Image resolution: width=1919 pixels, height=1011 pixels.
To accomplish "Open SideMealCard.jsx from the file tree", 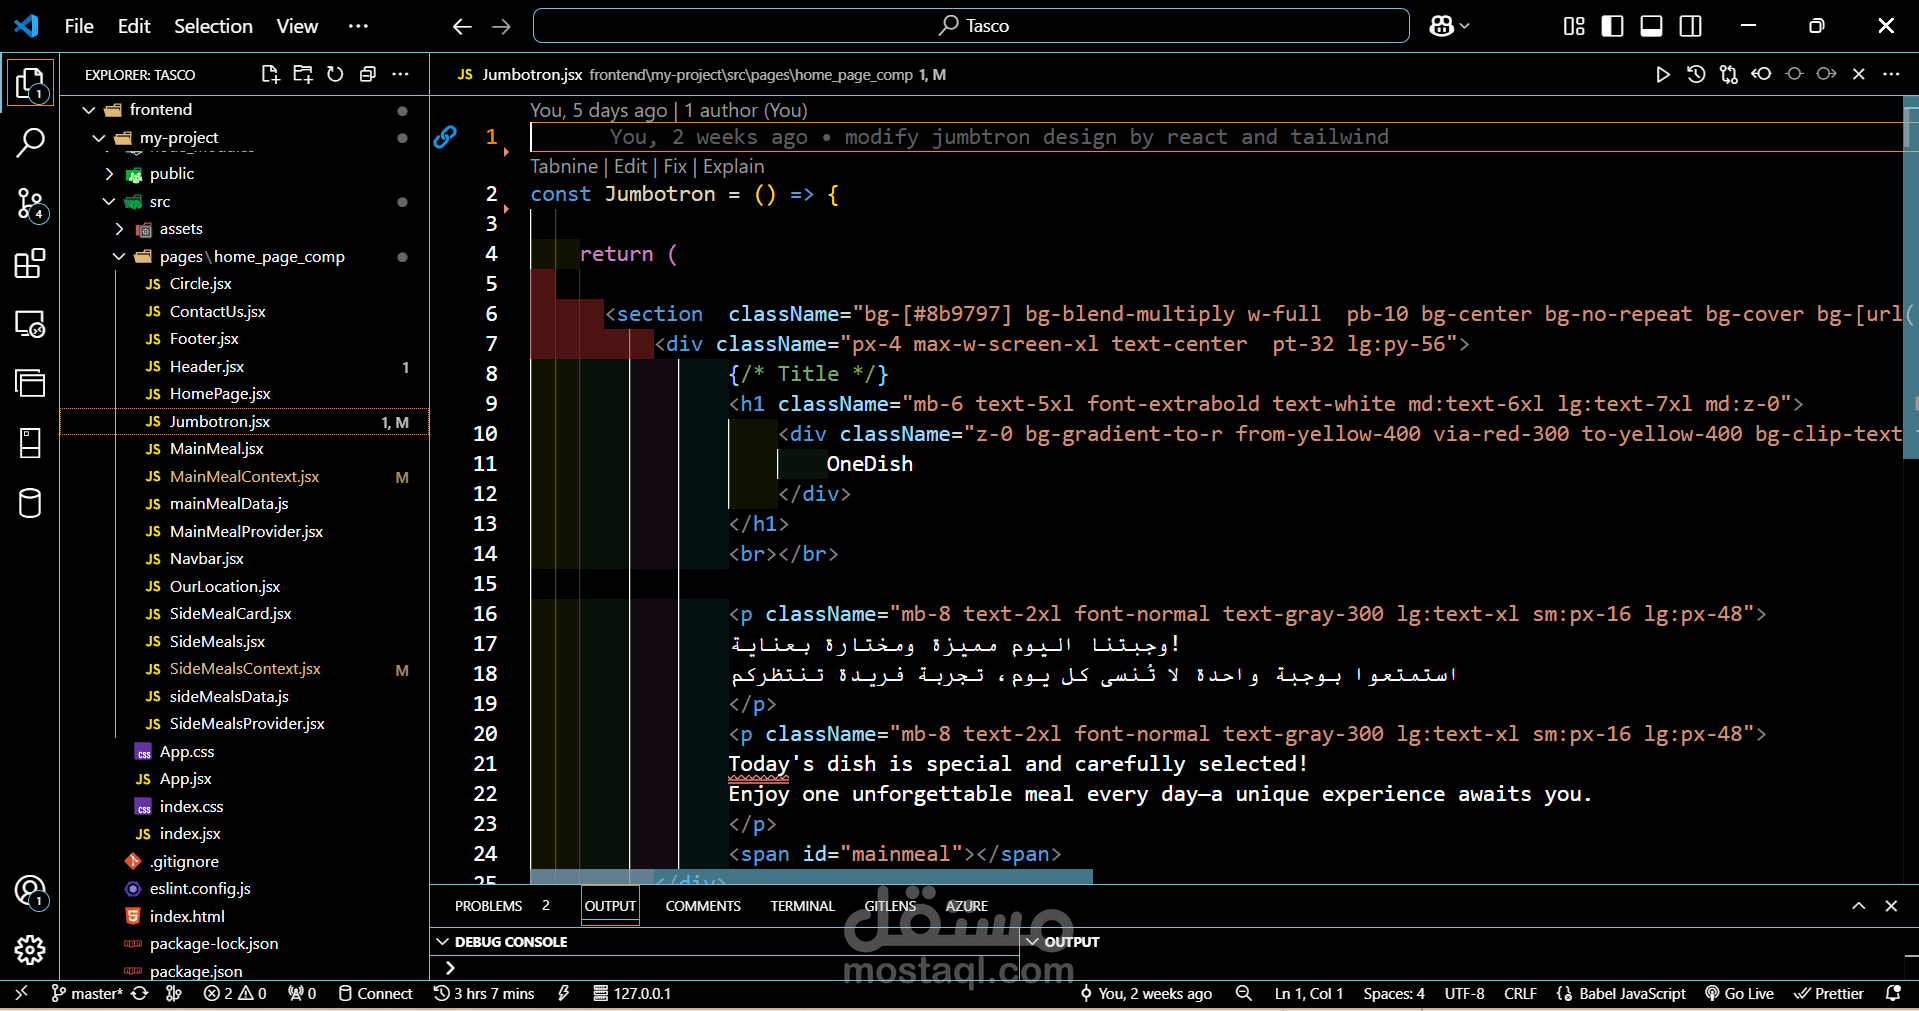I will [230, 614].
